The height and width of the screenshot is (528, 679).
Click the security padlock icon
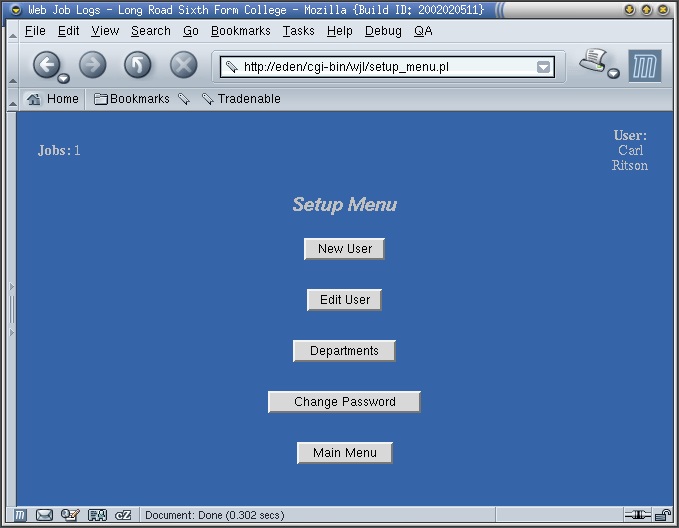point(663,515)
